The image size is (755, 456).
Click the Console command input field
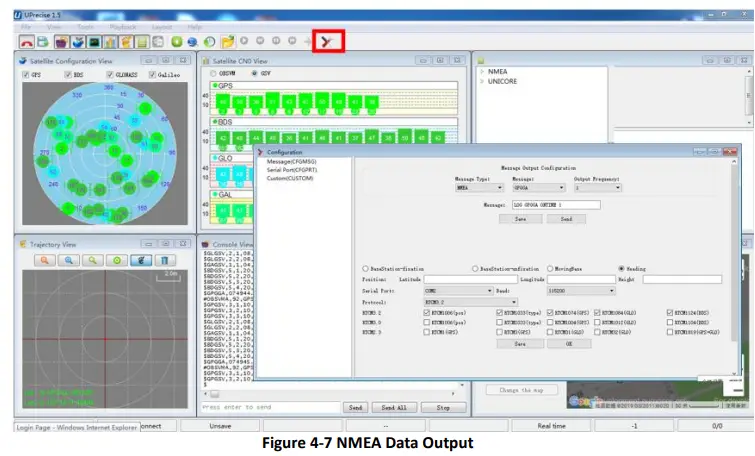[x=271, y=407]
